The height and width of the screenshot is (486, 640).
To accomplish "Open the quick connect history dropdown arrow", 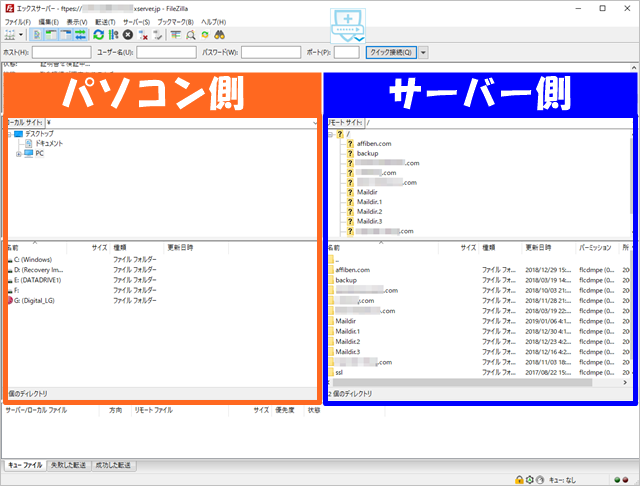I will pyautogui.click(x=424, y=52).
